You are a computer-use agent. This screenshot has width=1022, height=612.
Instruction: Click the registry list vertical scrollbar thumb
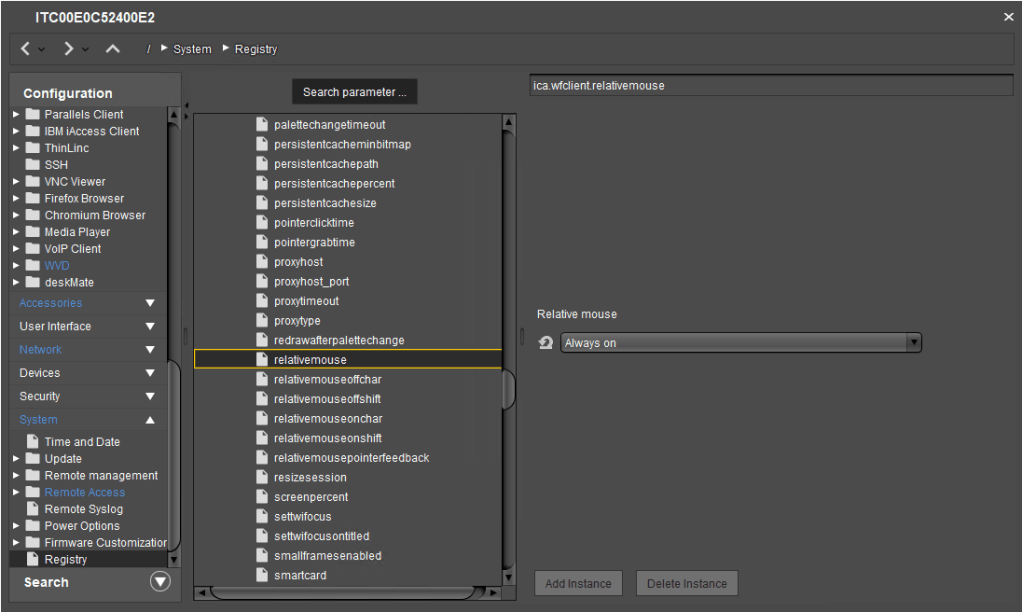point(508,388)
